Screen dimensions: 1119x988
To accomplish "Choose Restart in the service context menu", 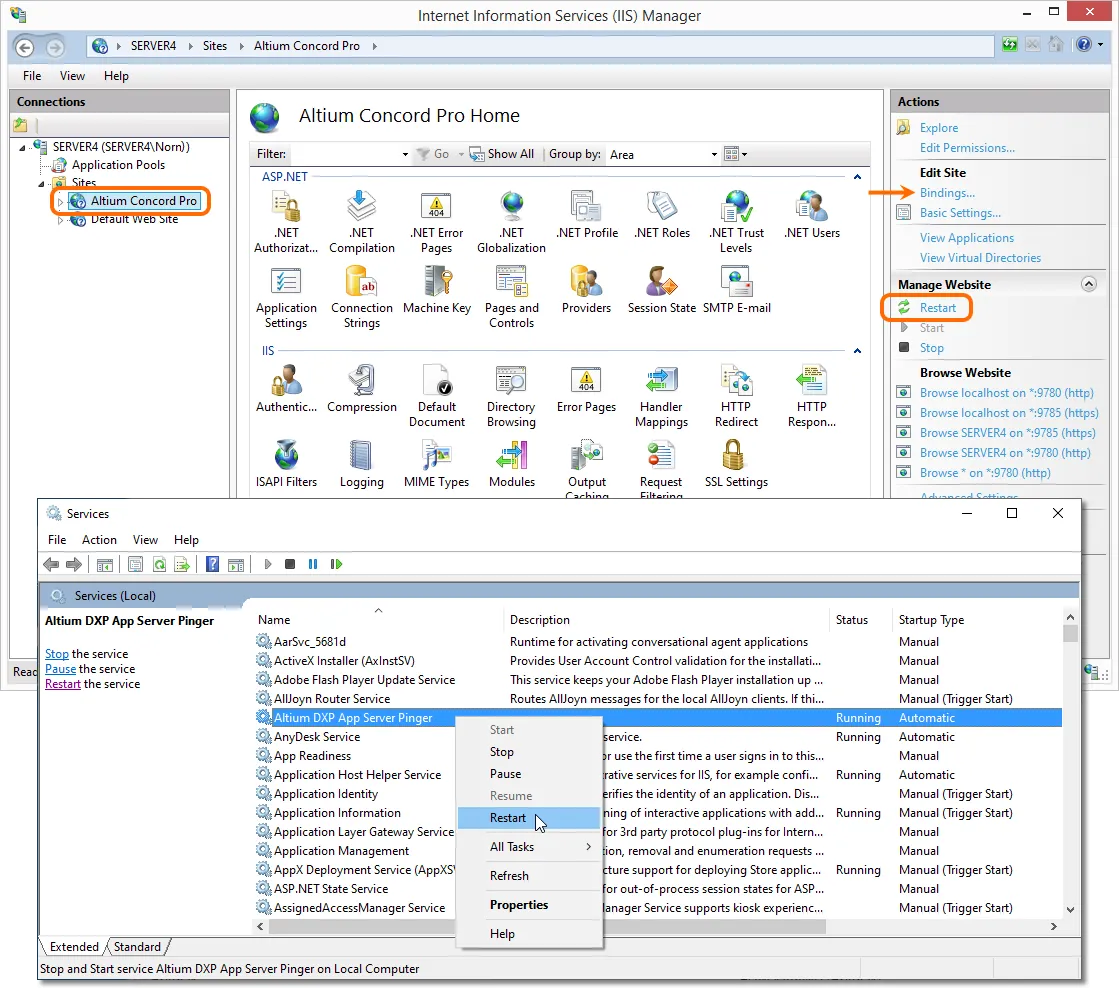I will pos(529,817).
